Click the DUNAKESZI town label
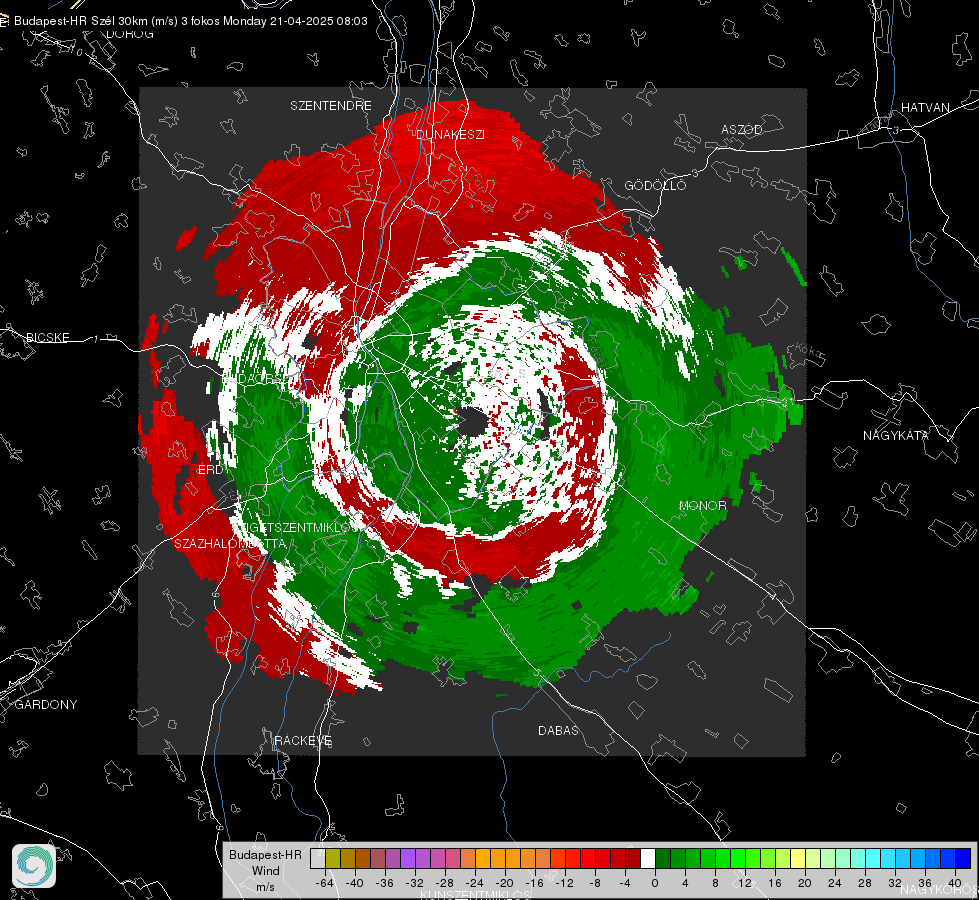The height and width of the screenshot is (900, 979). [450, 134]
